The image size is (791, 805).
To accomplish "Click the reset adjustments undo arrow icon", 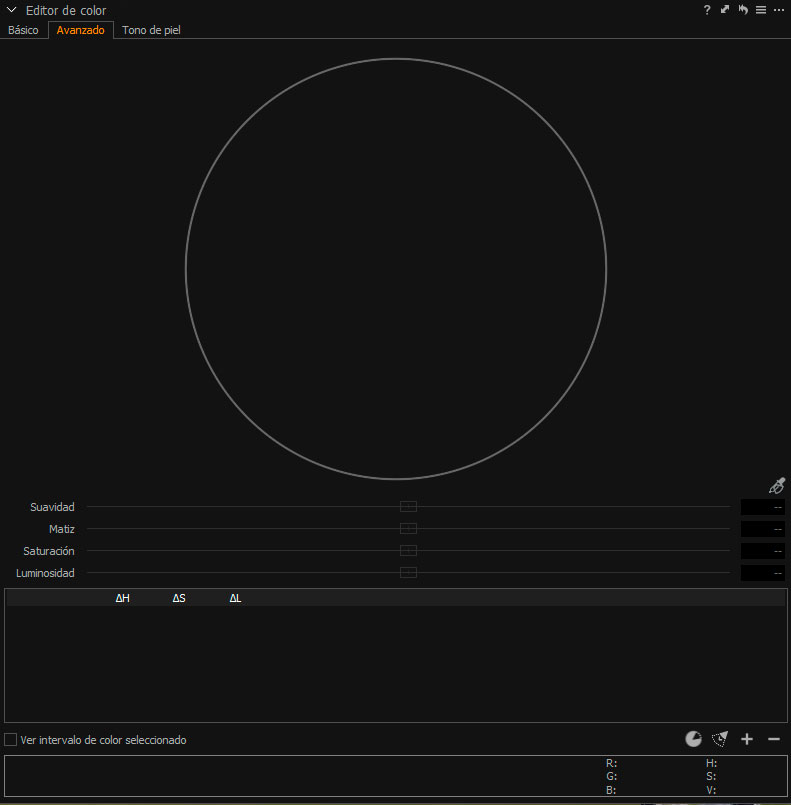I will click(x=743, y=10).
